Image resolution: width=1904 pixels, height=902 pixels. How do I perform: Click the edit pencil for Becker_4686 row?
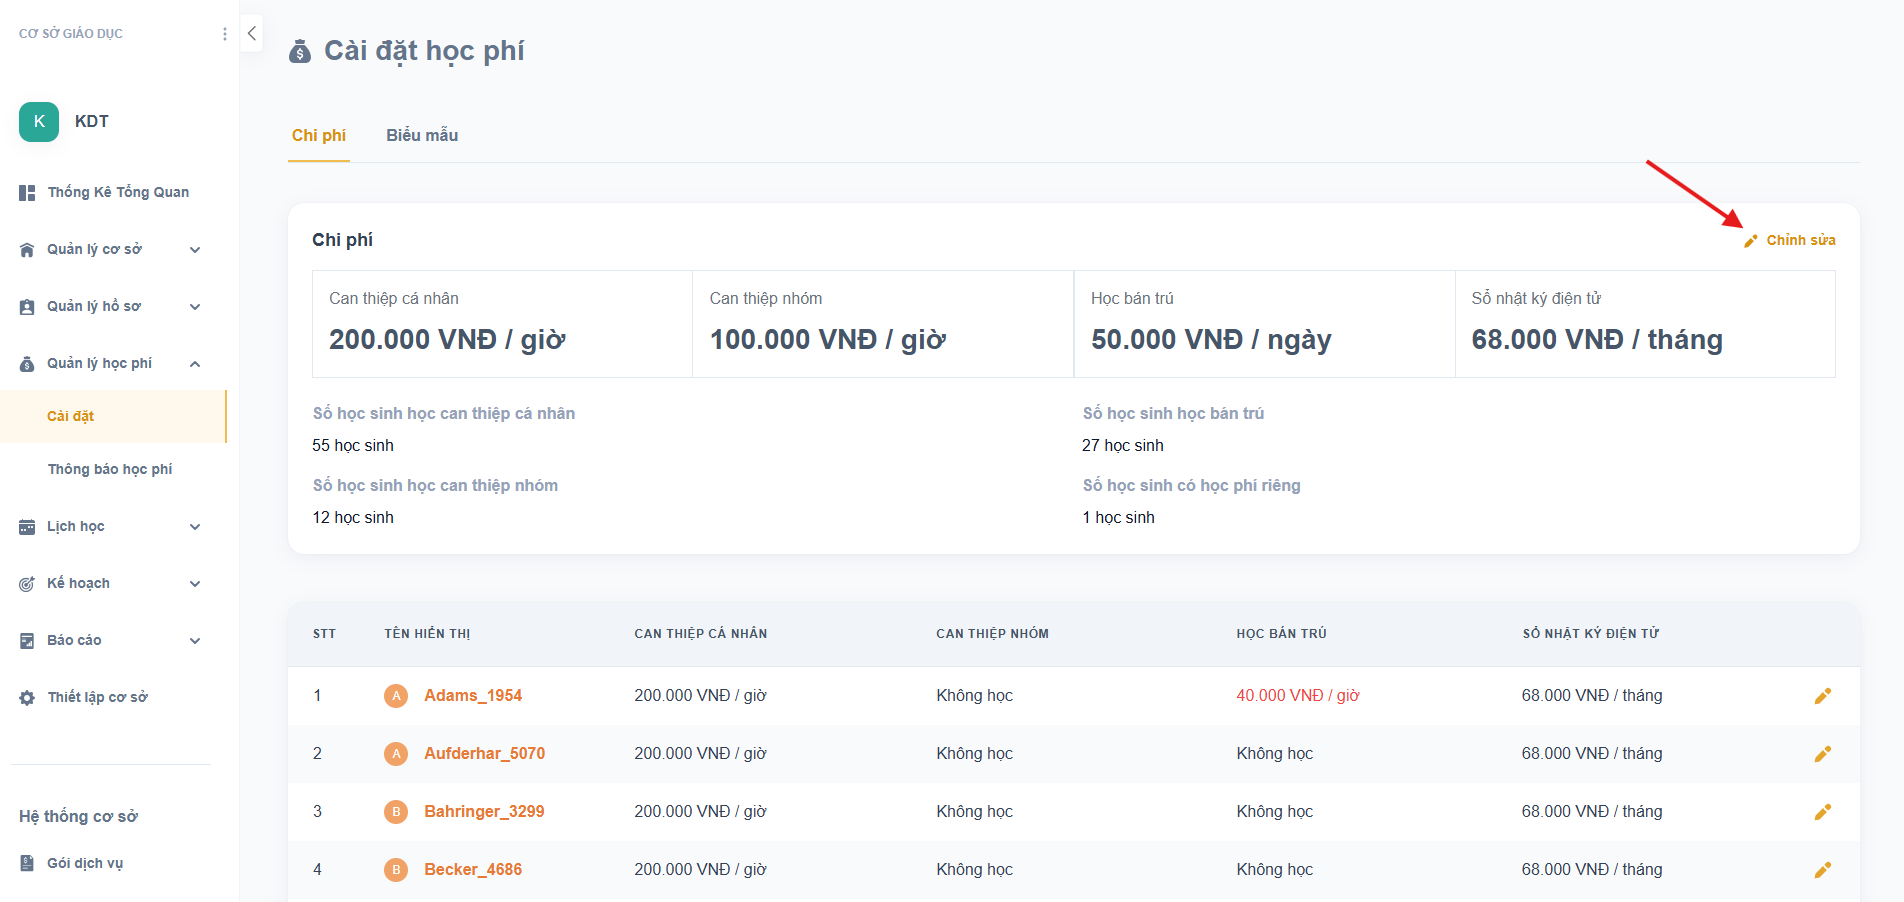click(1822, 870)
